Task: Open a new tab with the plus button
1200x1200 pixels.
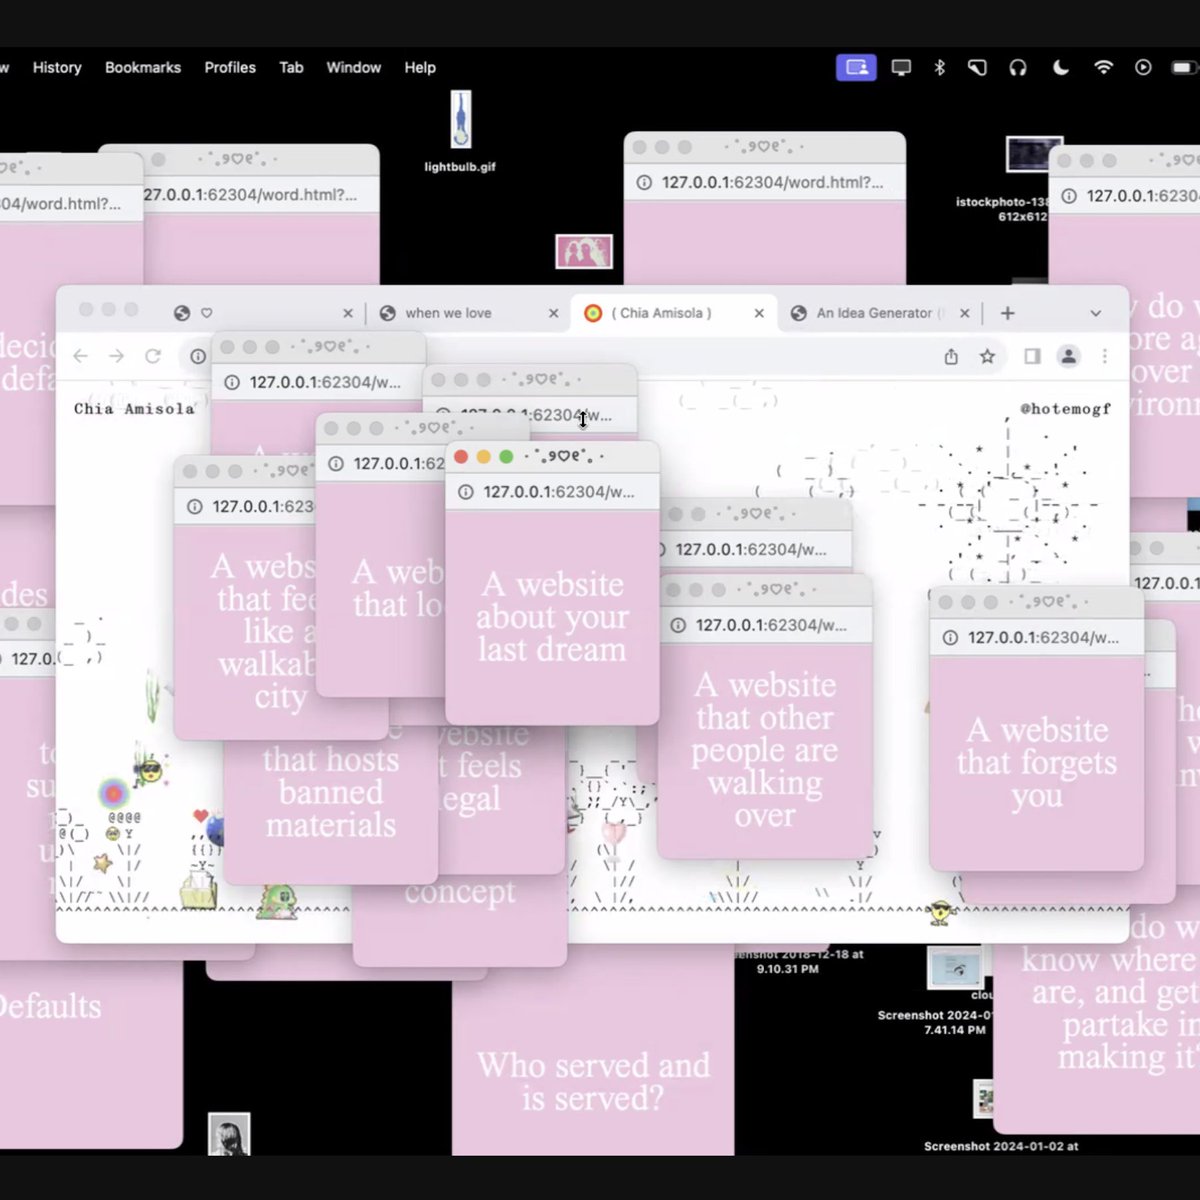Action: click(1007, 312)
